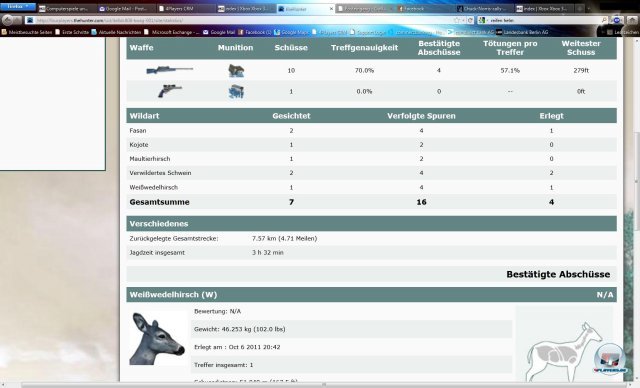Image resolution: width=640 pixels, height=388 pixels.
Task: Select the 57.1% kills per hit value
Action: tap(510, 71)
